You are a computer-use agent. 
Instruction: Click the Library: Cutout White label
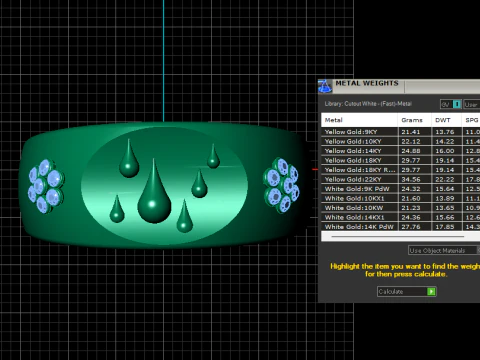point(368,104)
